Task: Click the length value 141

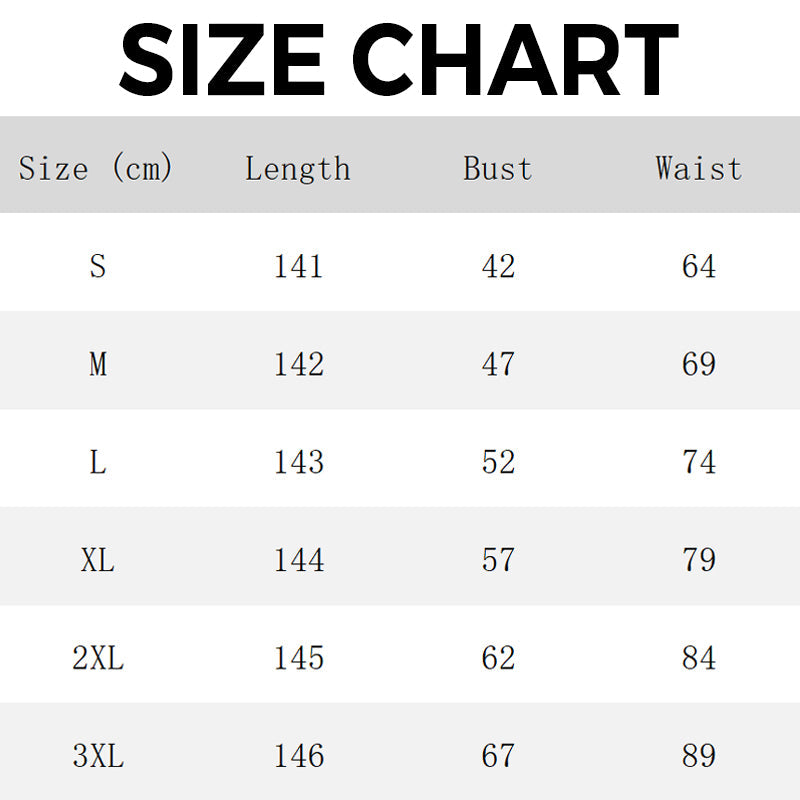Action: tap(299, 266)
